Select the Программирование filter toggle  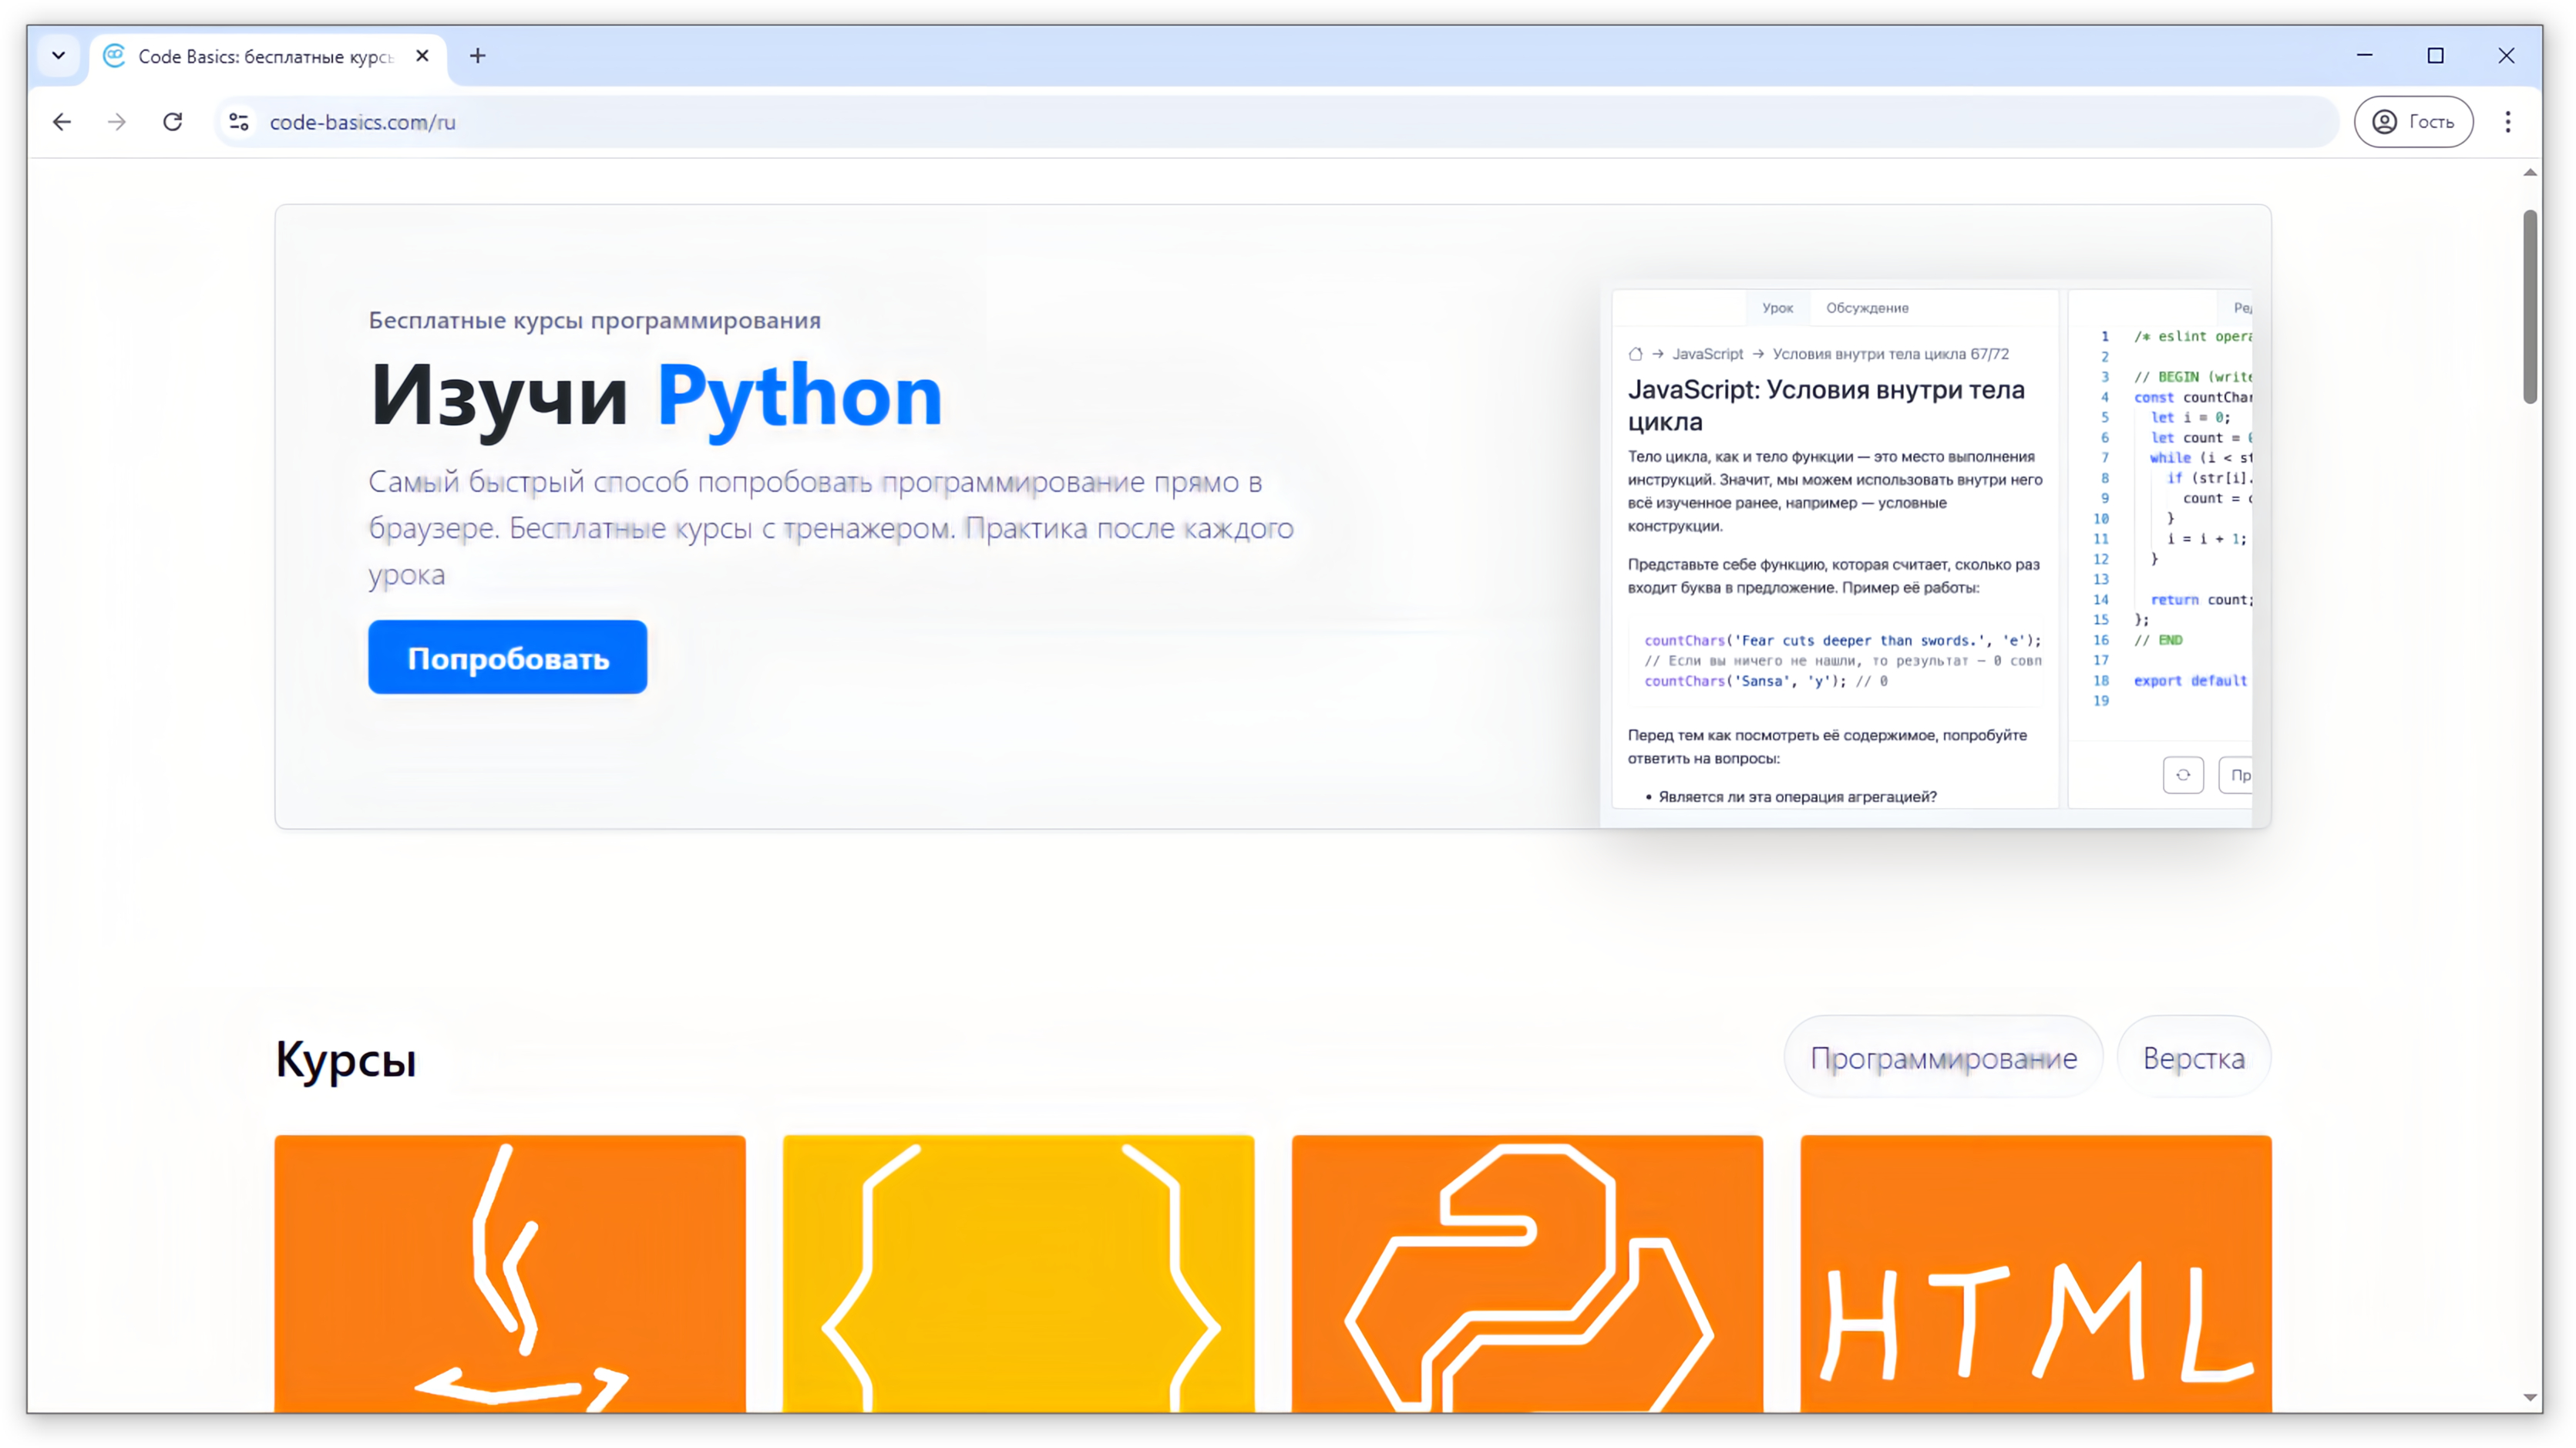[x=1942, y=1057]
